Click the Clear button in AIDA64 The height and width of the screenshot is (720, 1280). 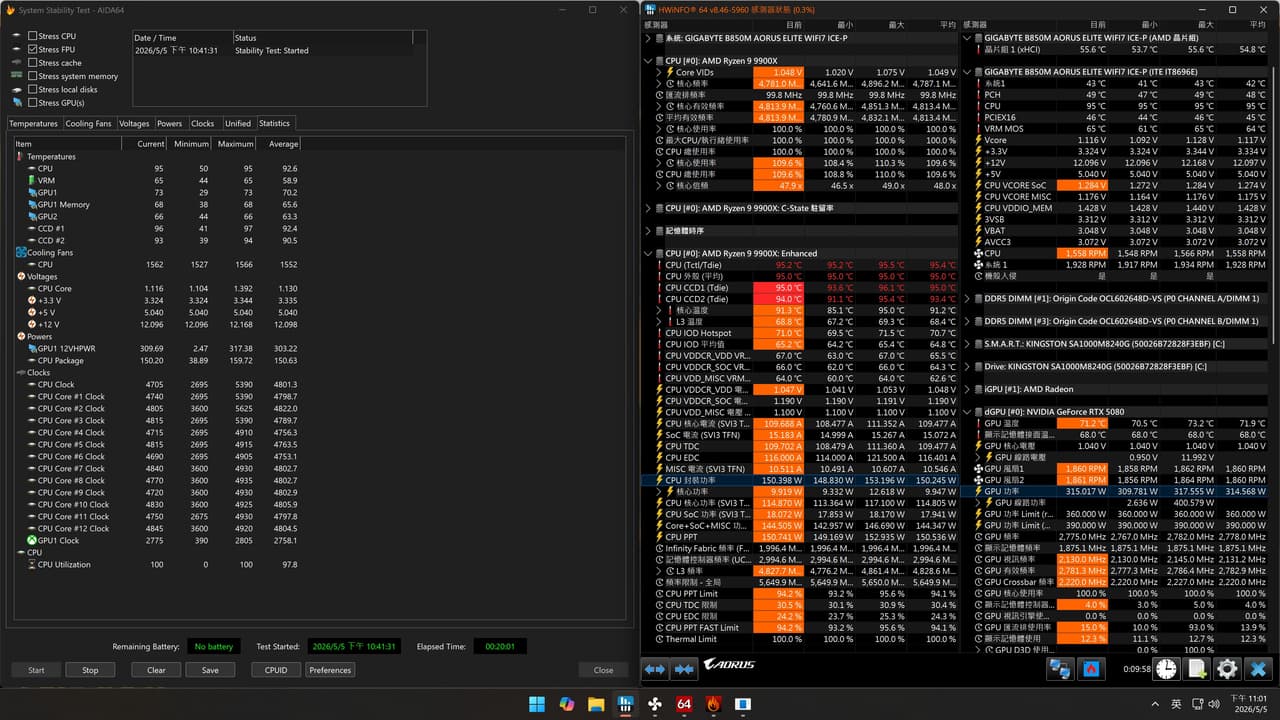156,670
